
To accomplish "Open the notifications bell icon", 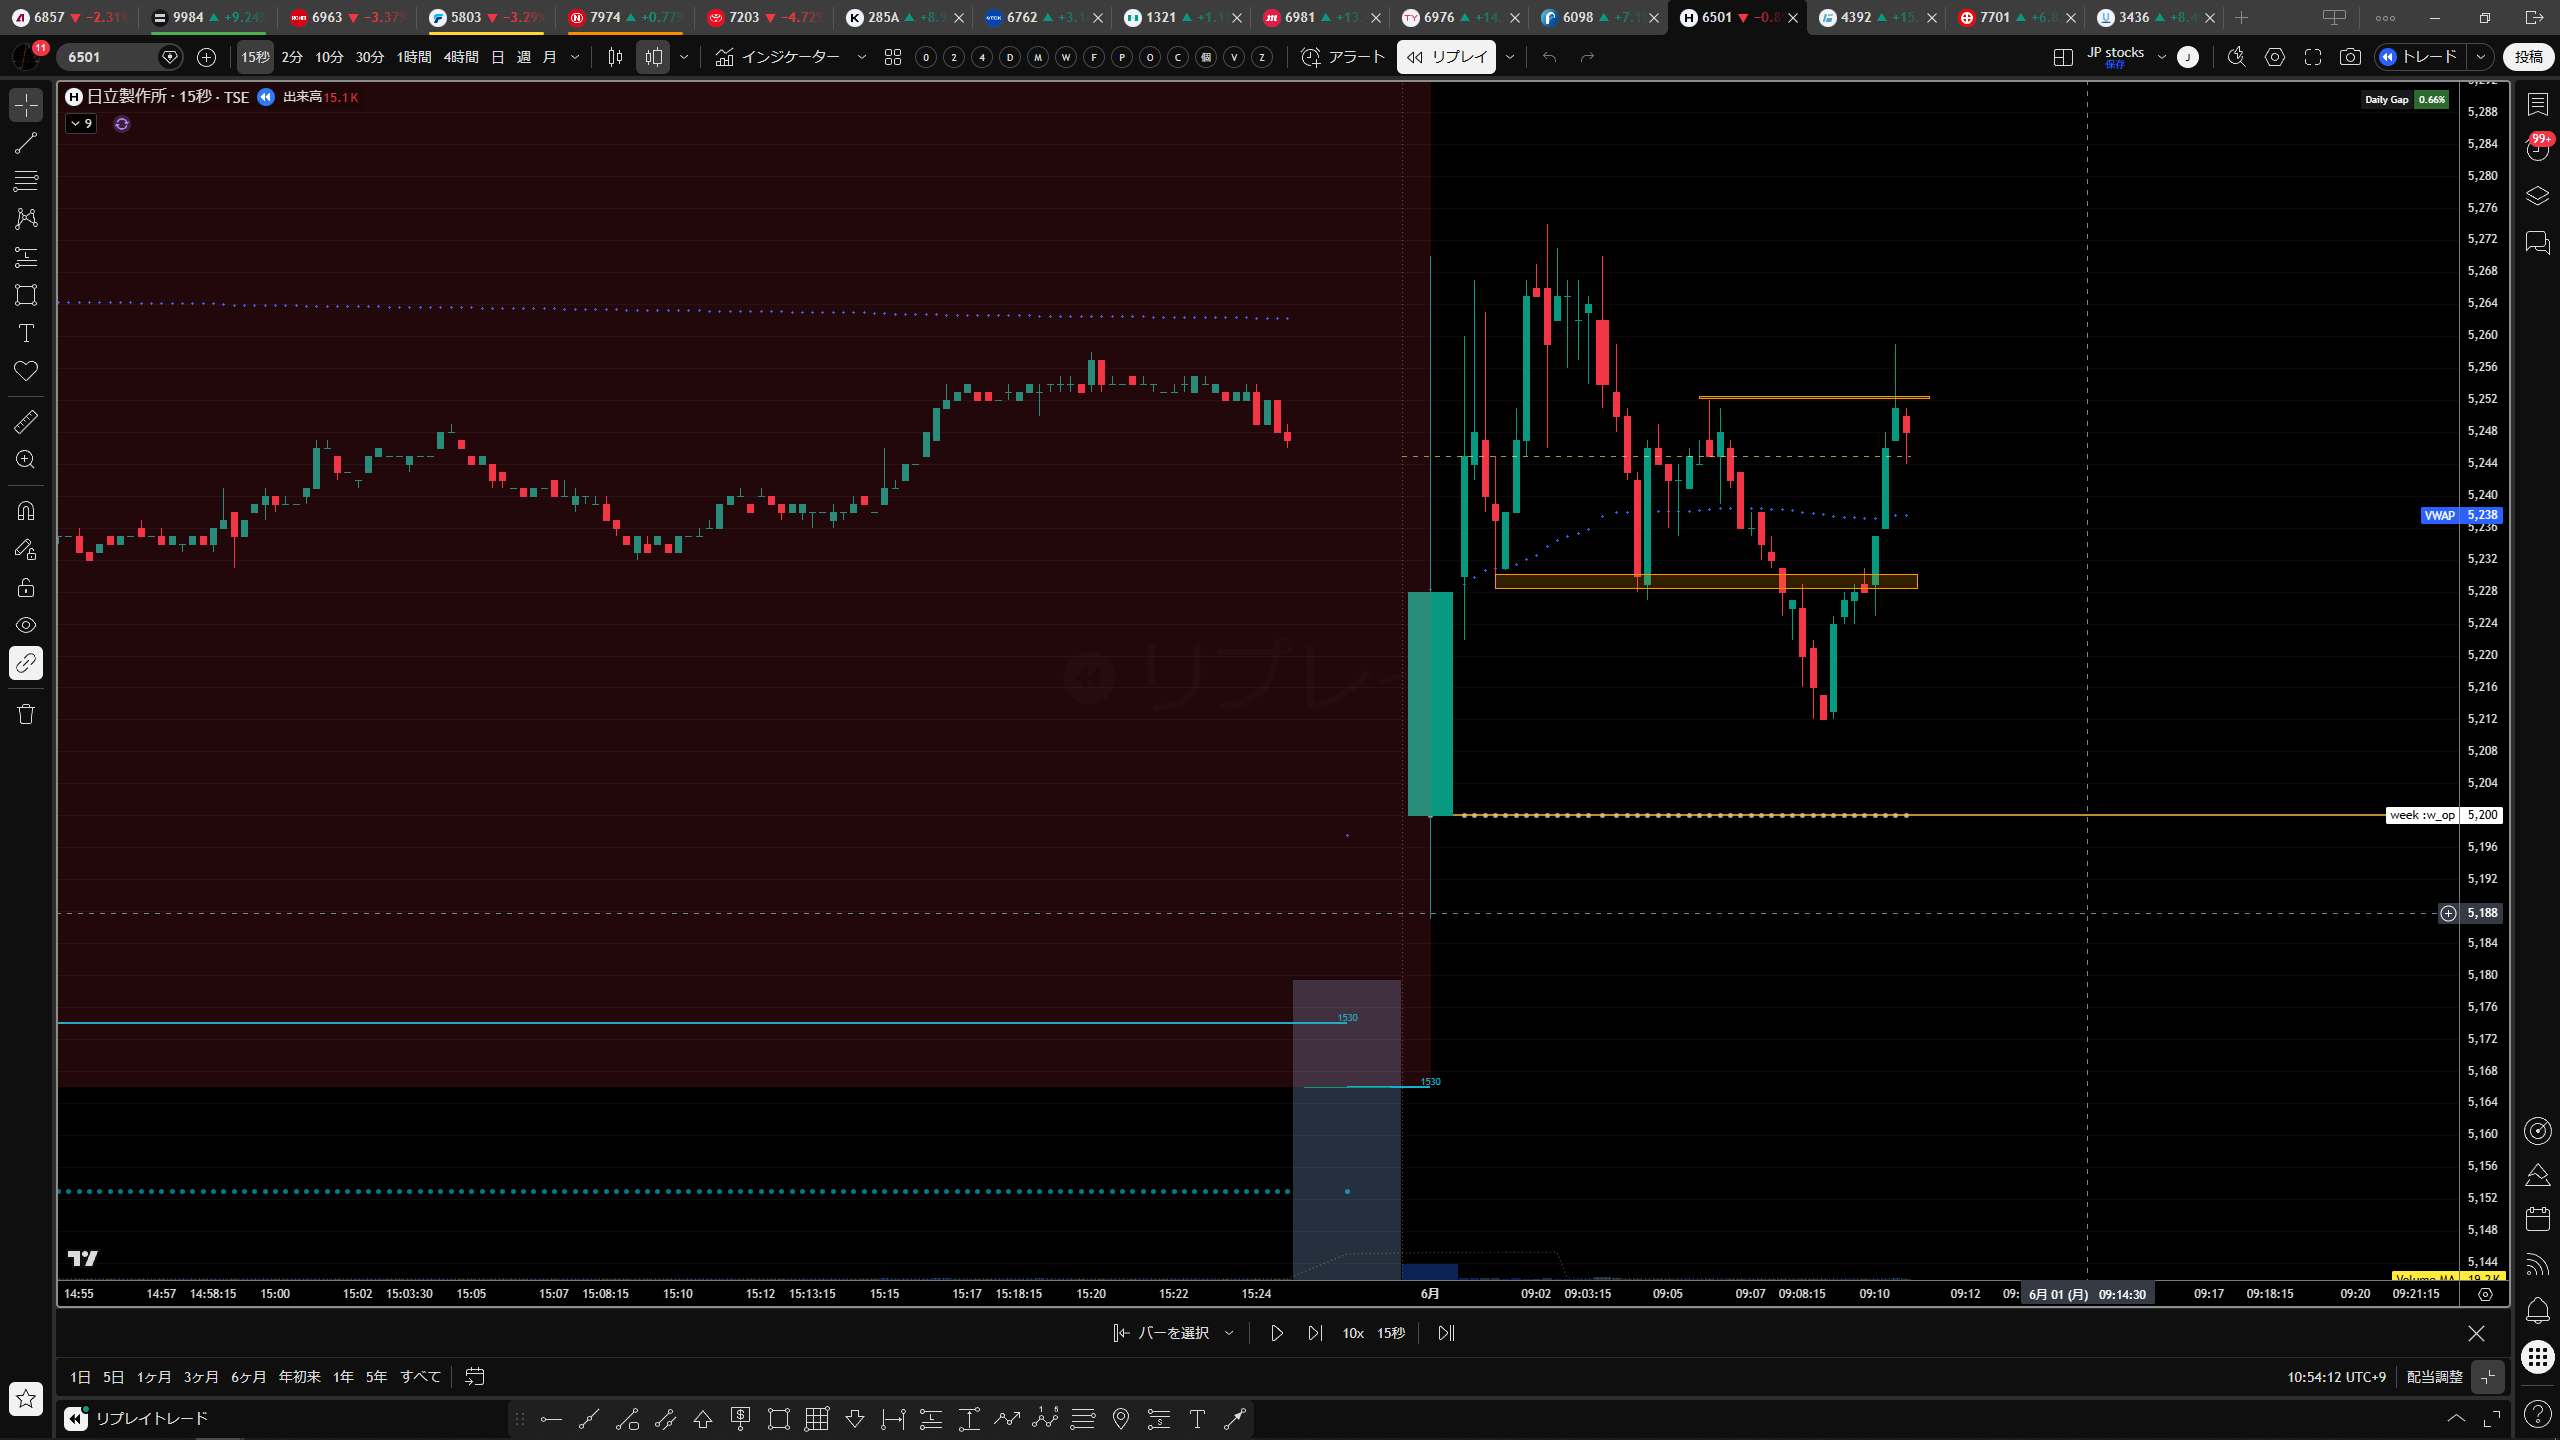I will tap(2538, 1310).
